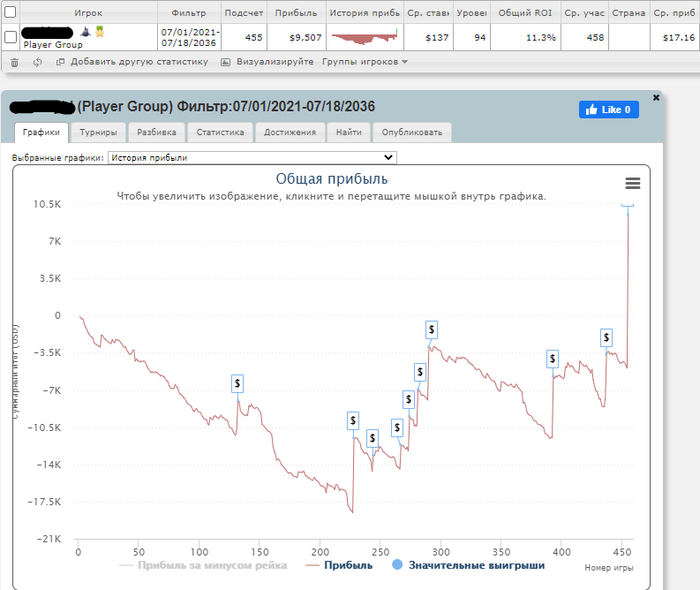Open profit history sparkline thumbnail
The width and height of the screenshot is (700, 590).
click(x=365, y=37)
